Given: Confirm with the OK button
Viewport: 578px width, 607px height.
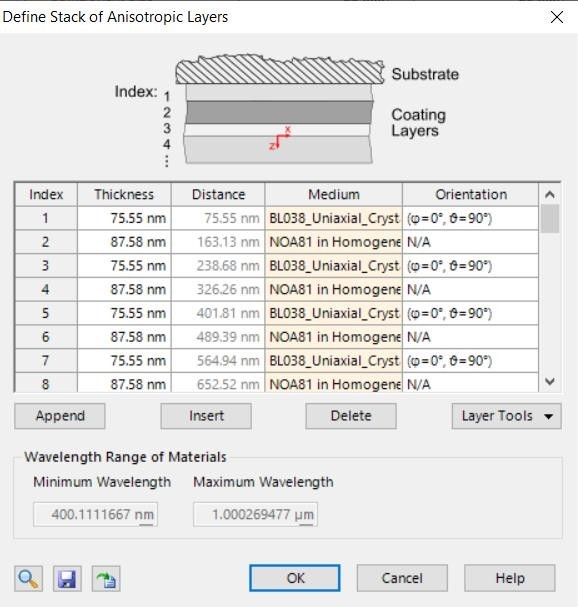Looking at the screenshot, I should pyautogui.click(x=295, y=578).
